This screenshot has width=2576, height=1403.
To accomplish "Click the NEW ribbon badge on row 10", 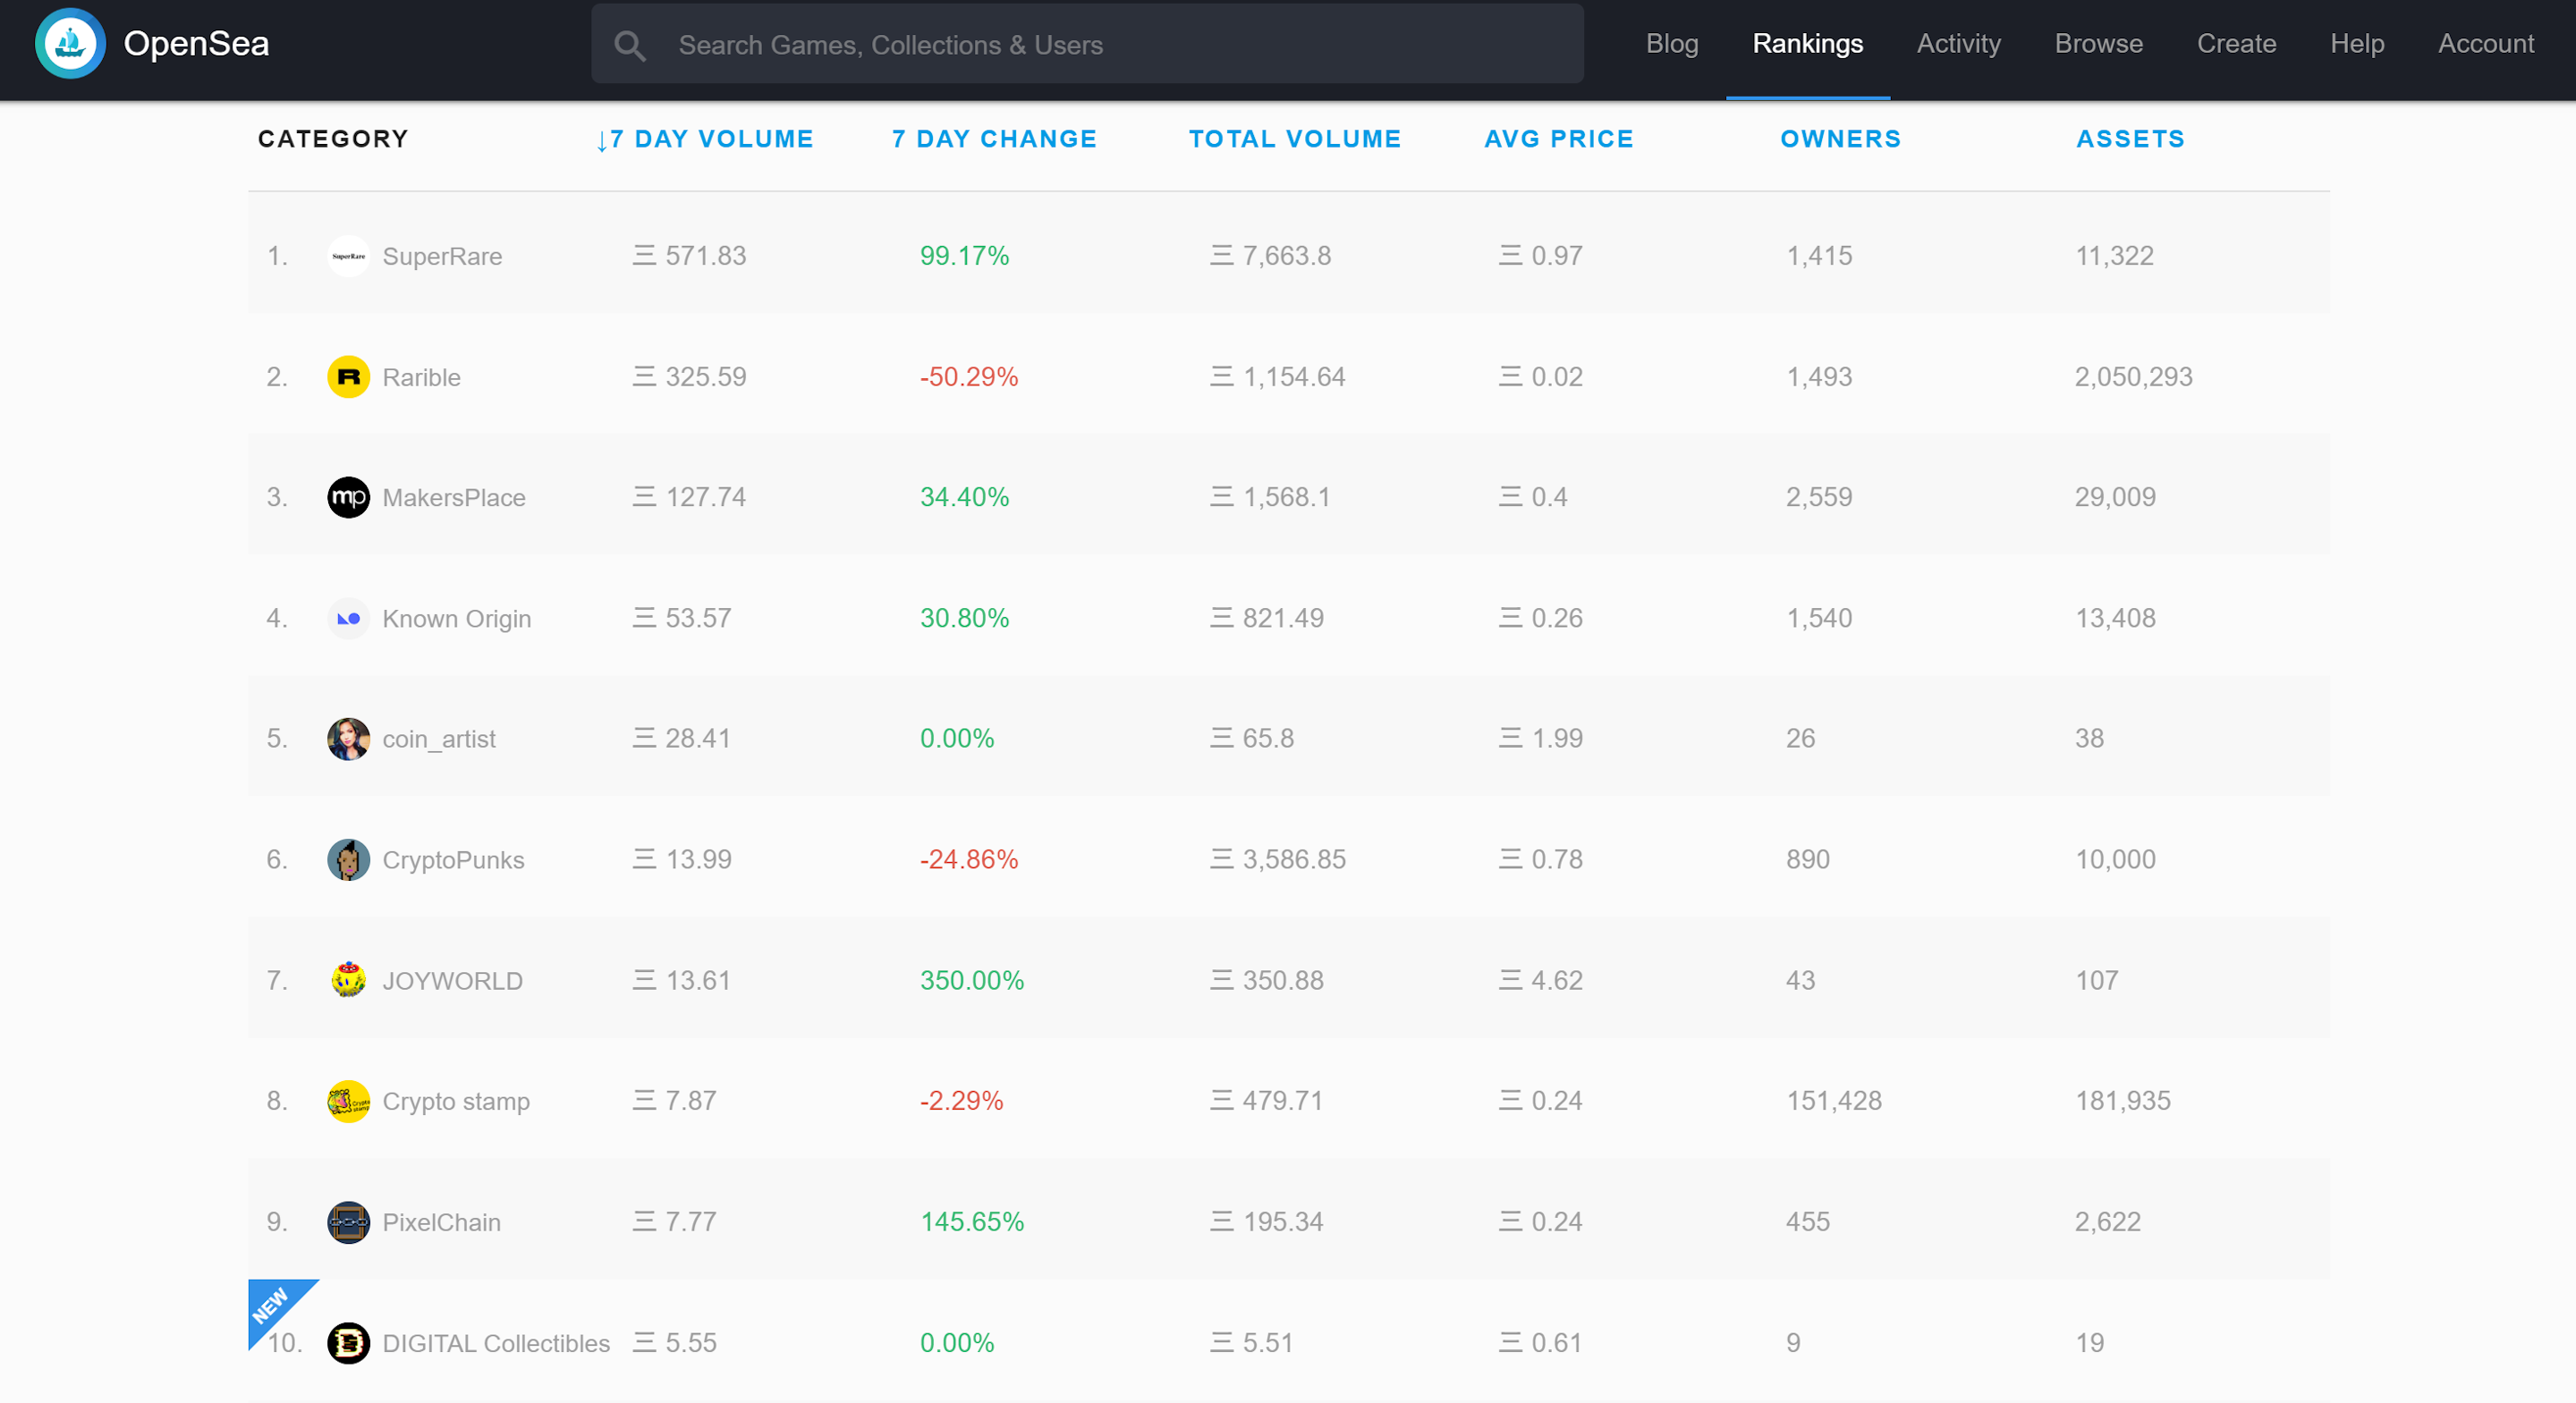I will [x=272, y=1304].
